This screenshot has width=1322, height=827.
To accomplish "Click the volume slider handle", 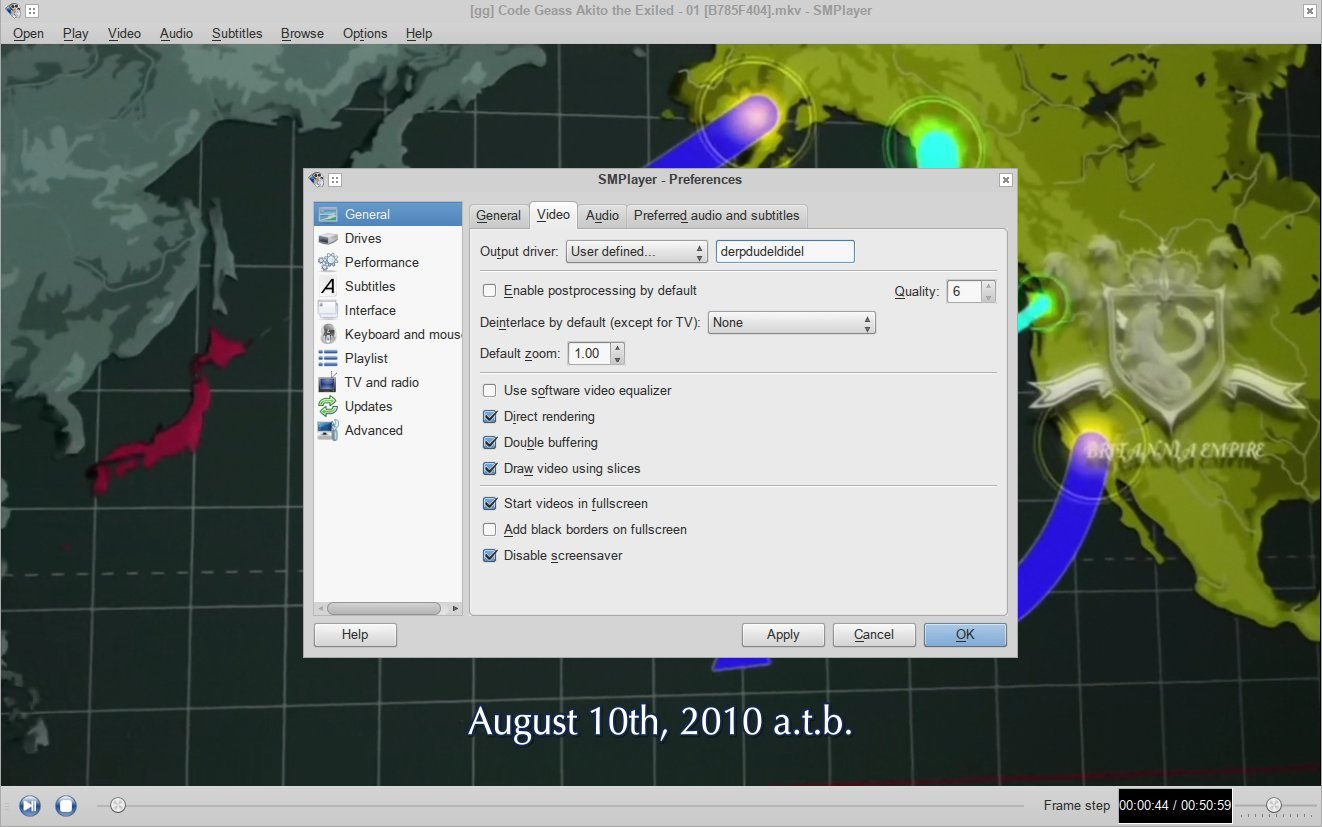I will coord(1273,805).
